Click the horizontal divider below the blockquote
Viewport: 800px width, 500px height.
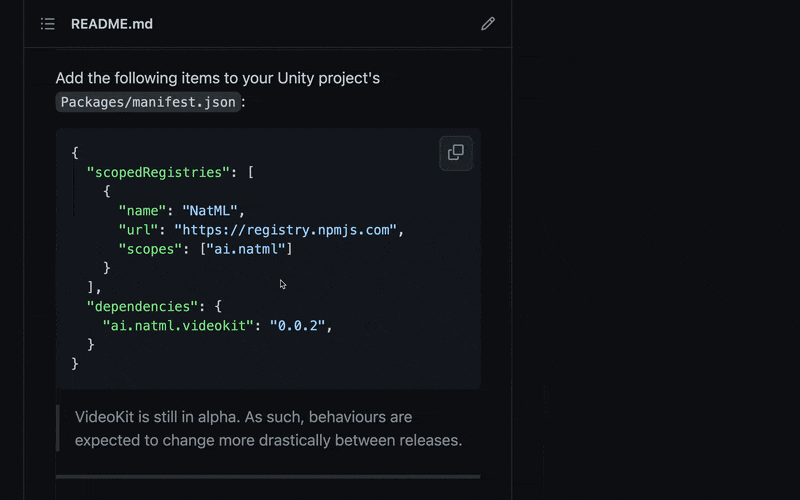tap(268, 477)
